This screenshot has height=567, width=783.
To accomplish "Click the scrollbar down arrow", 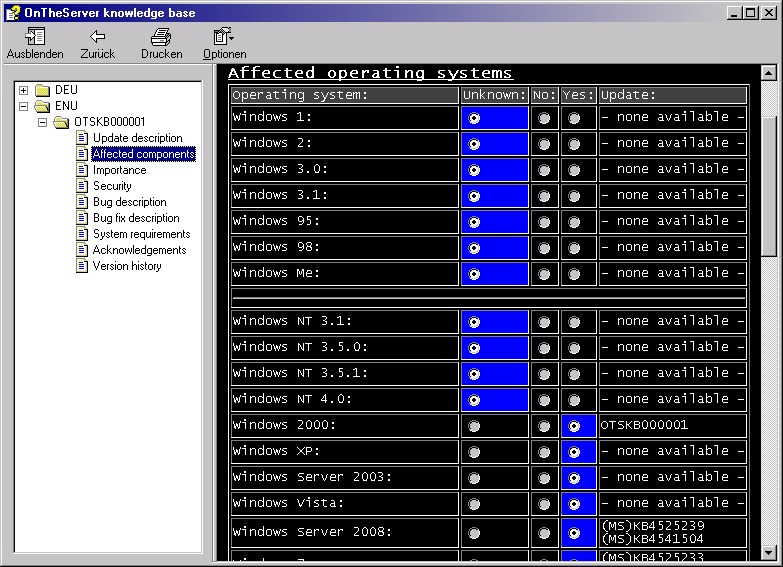I will coord(769,553).
